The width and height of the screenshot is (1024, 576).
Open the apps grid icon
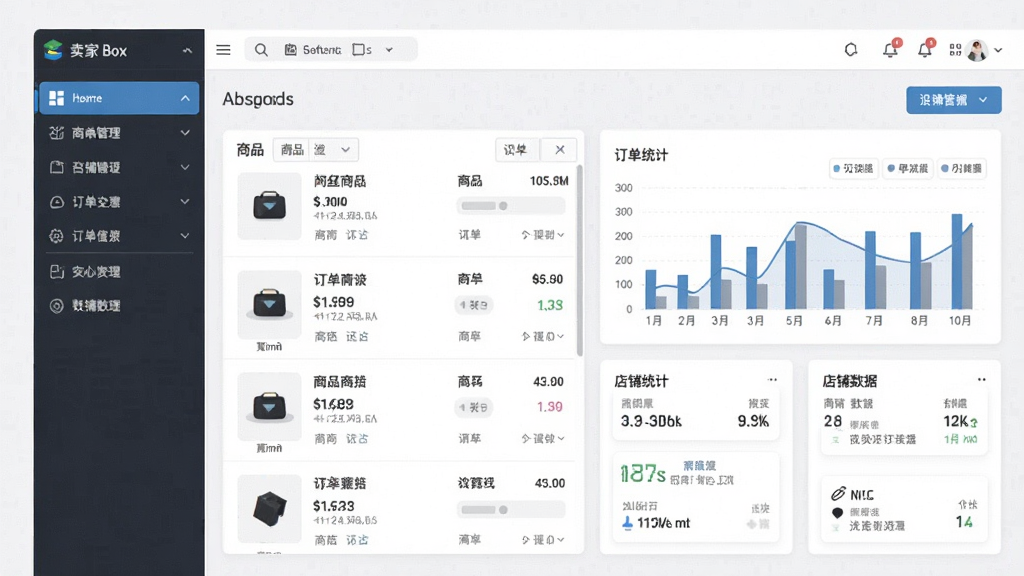(x=955, y=50)
